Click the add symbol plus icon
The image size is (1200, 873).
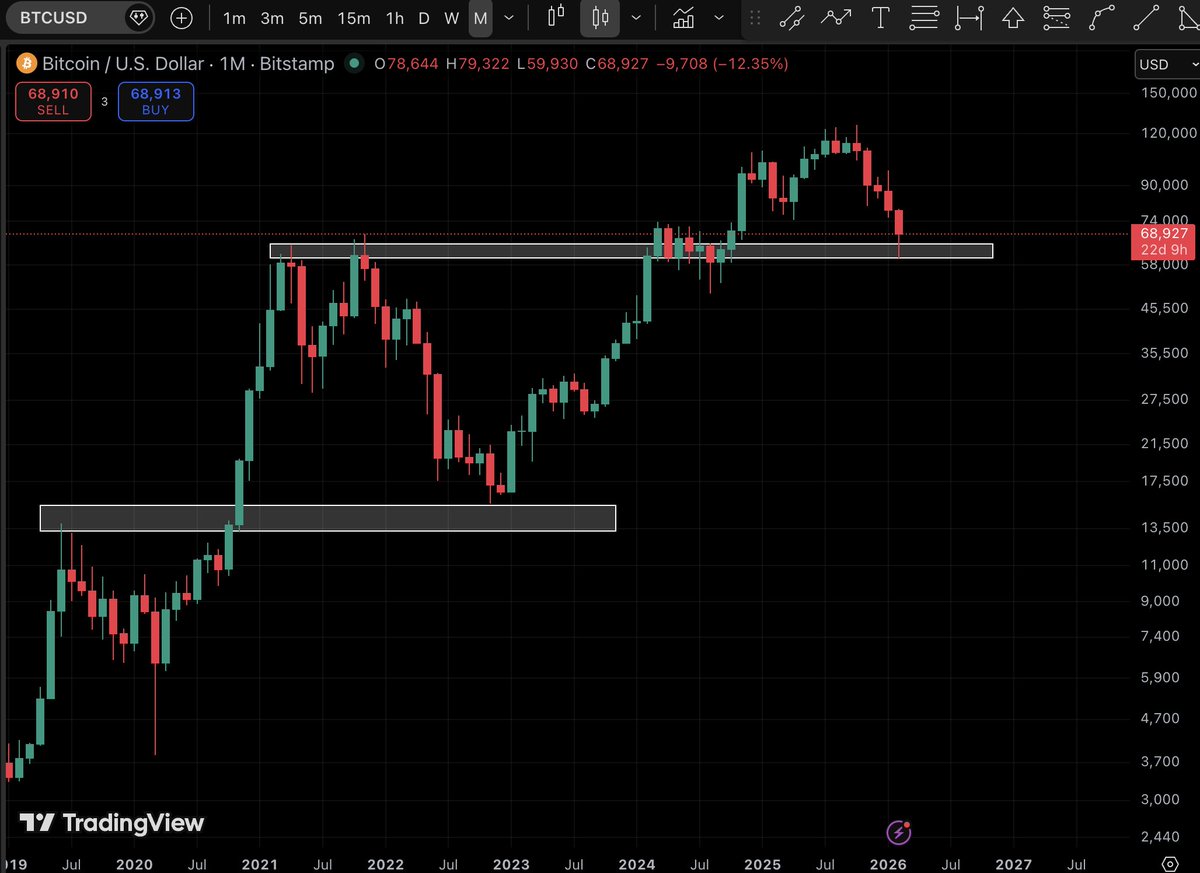tap(181, 18)
